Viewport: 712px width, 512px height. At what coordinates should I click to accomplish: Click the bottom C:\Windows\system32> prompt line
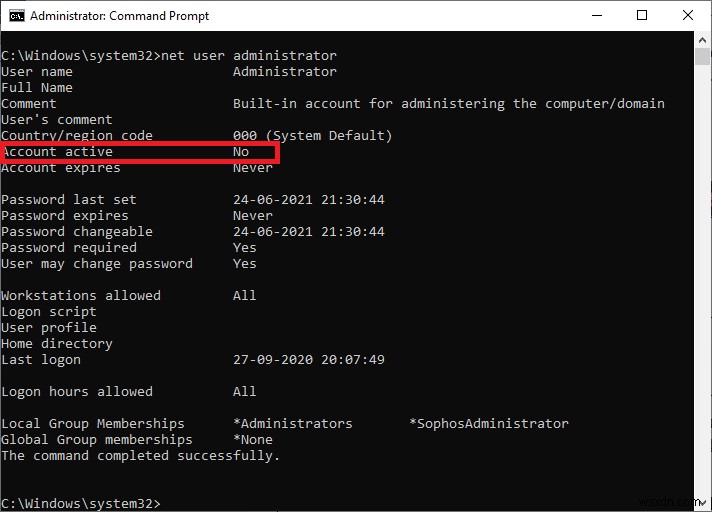point(80,502)
